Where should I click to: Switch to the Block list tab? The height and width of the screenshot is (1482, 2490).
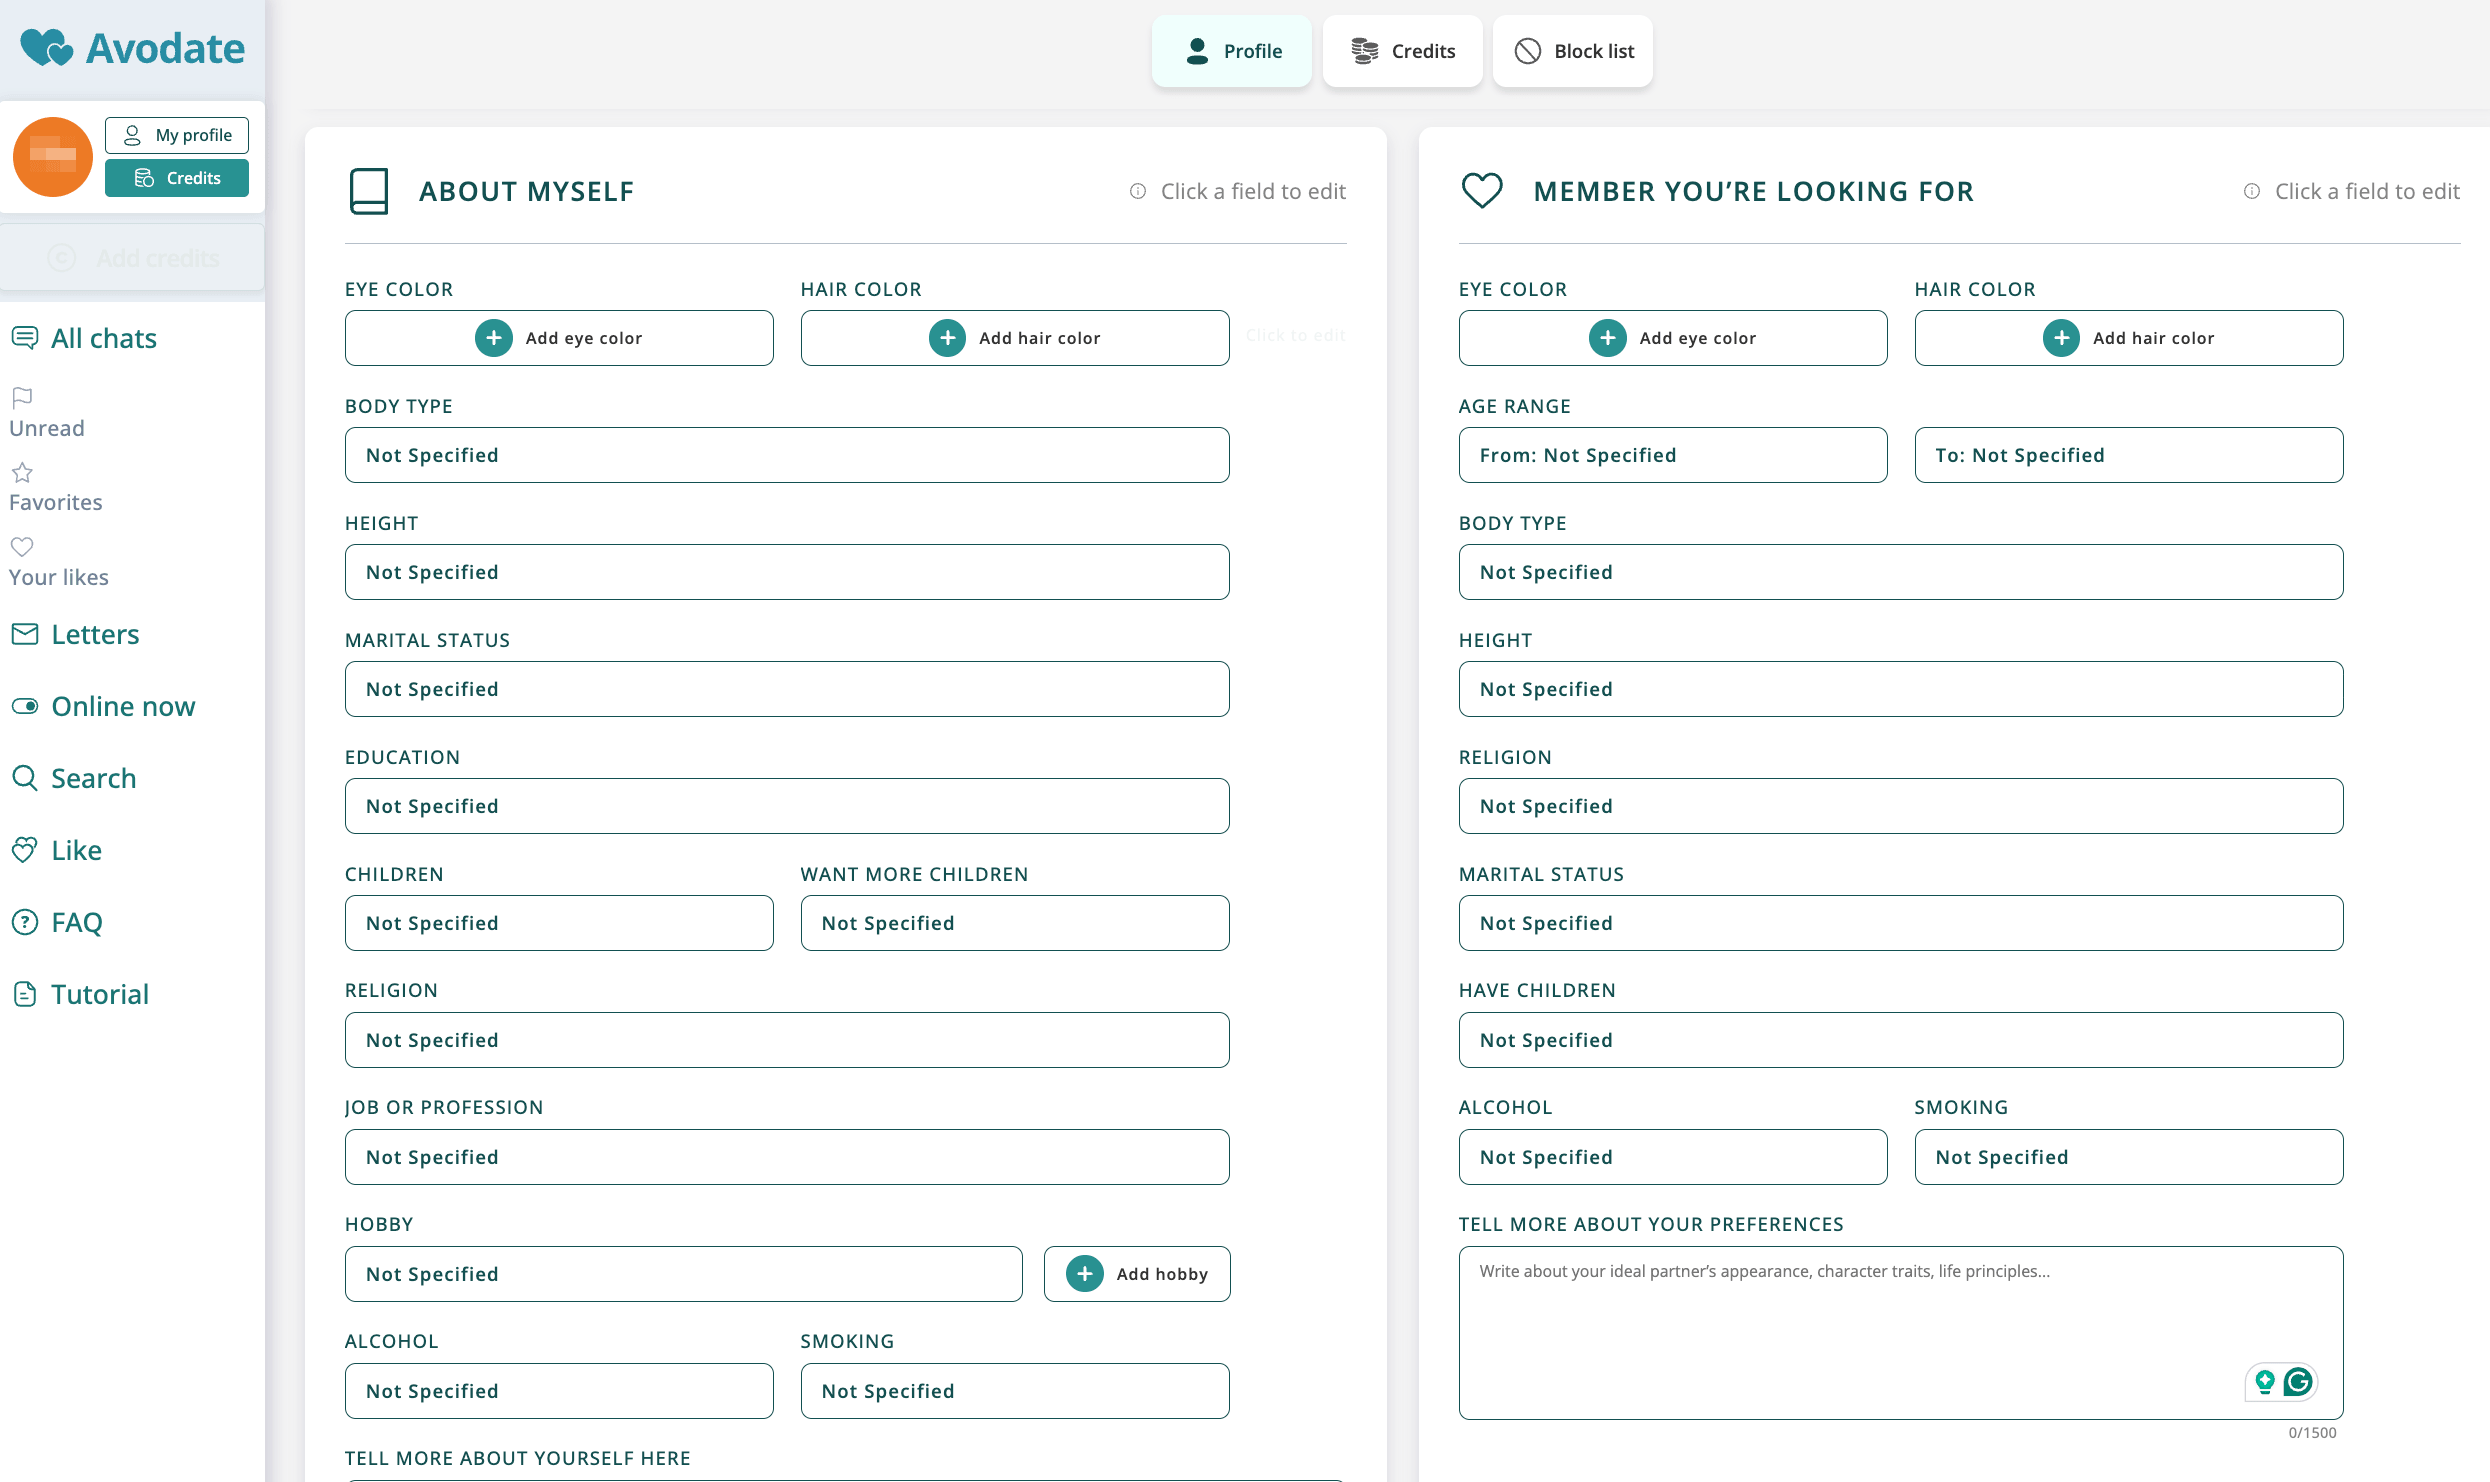(1573, 51)
